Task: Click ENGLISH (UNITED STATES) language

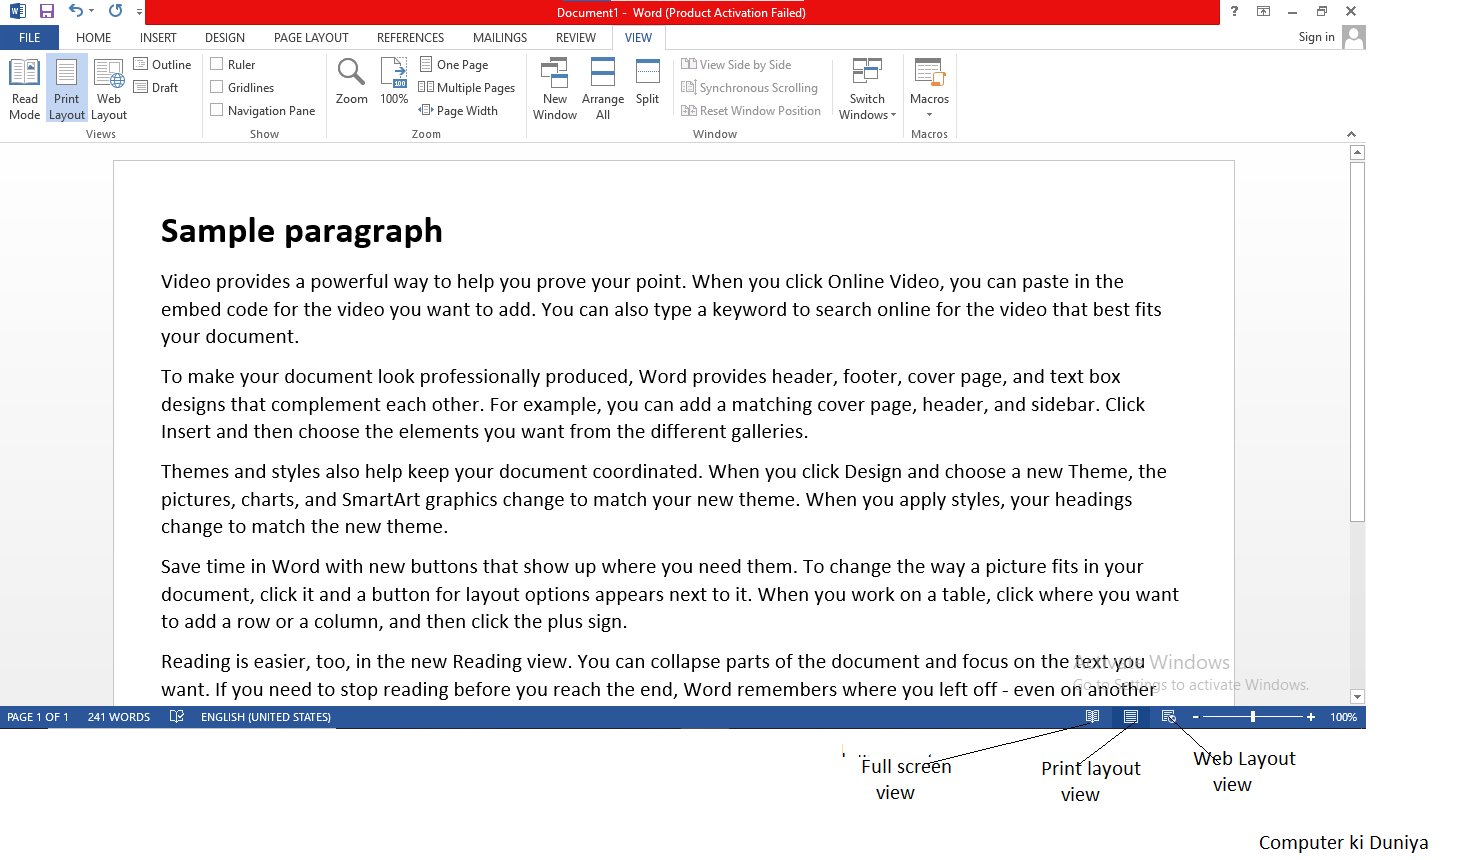Action: (266, 716)
